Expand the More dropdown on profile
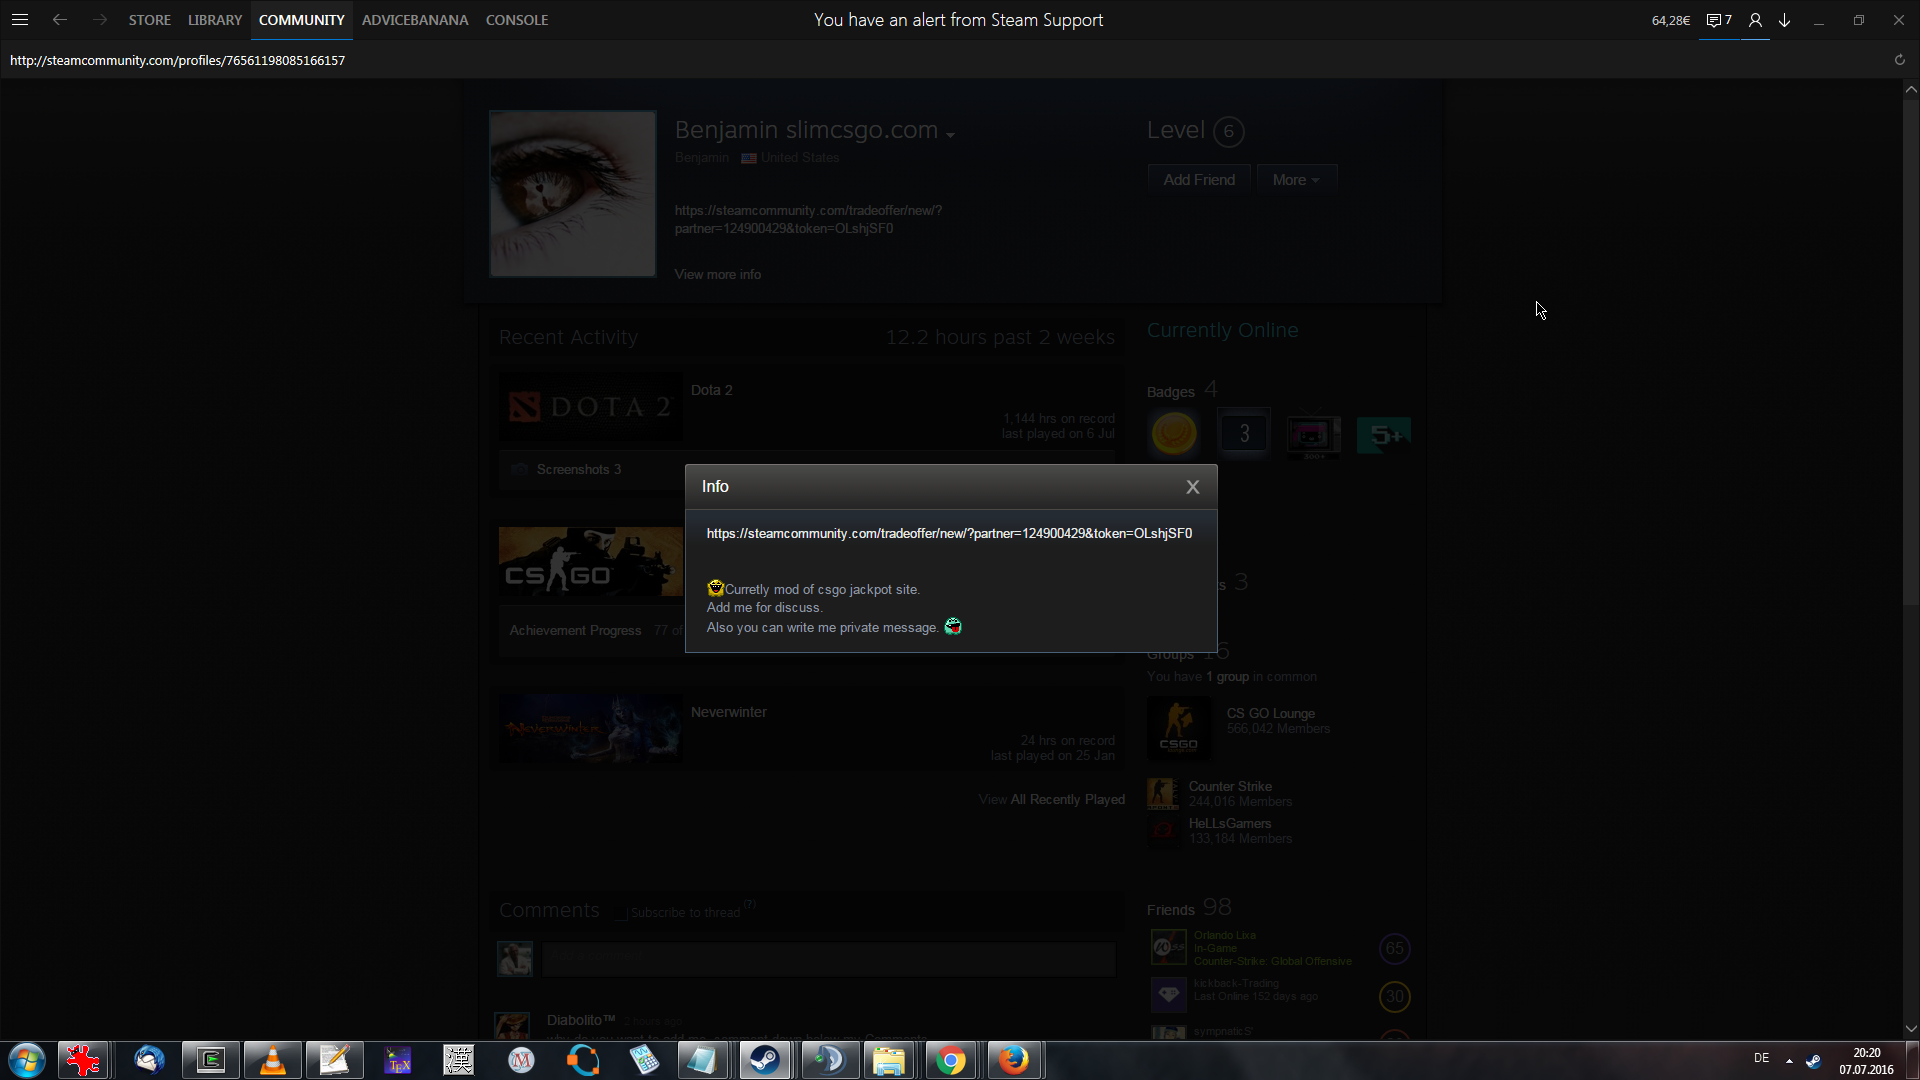This screenshot has width=1920, height=1080. pyautogui.click(x=1296, y=180)
